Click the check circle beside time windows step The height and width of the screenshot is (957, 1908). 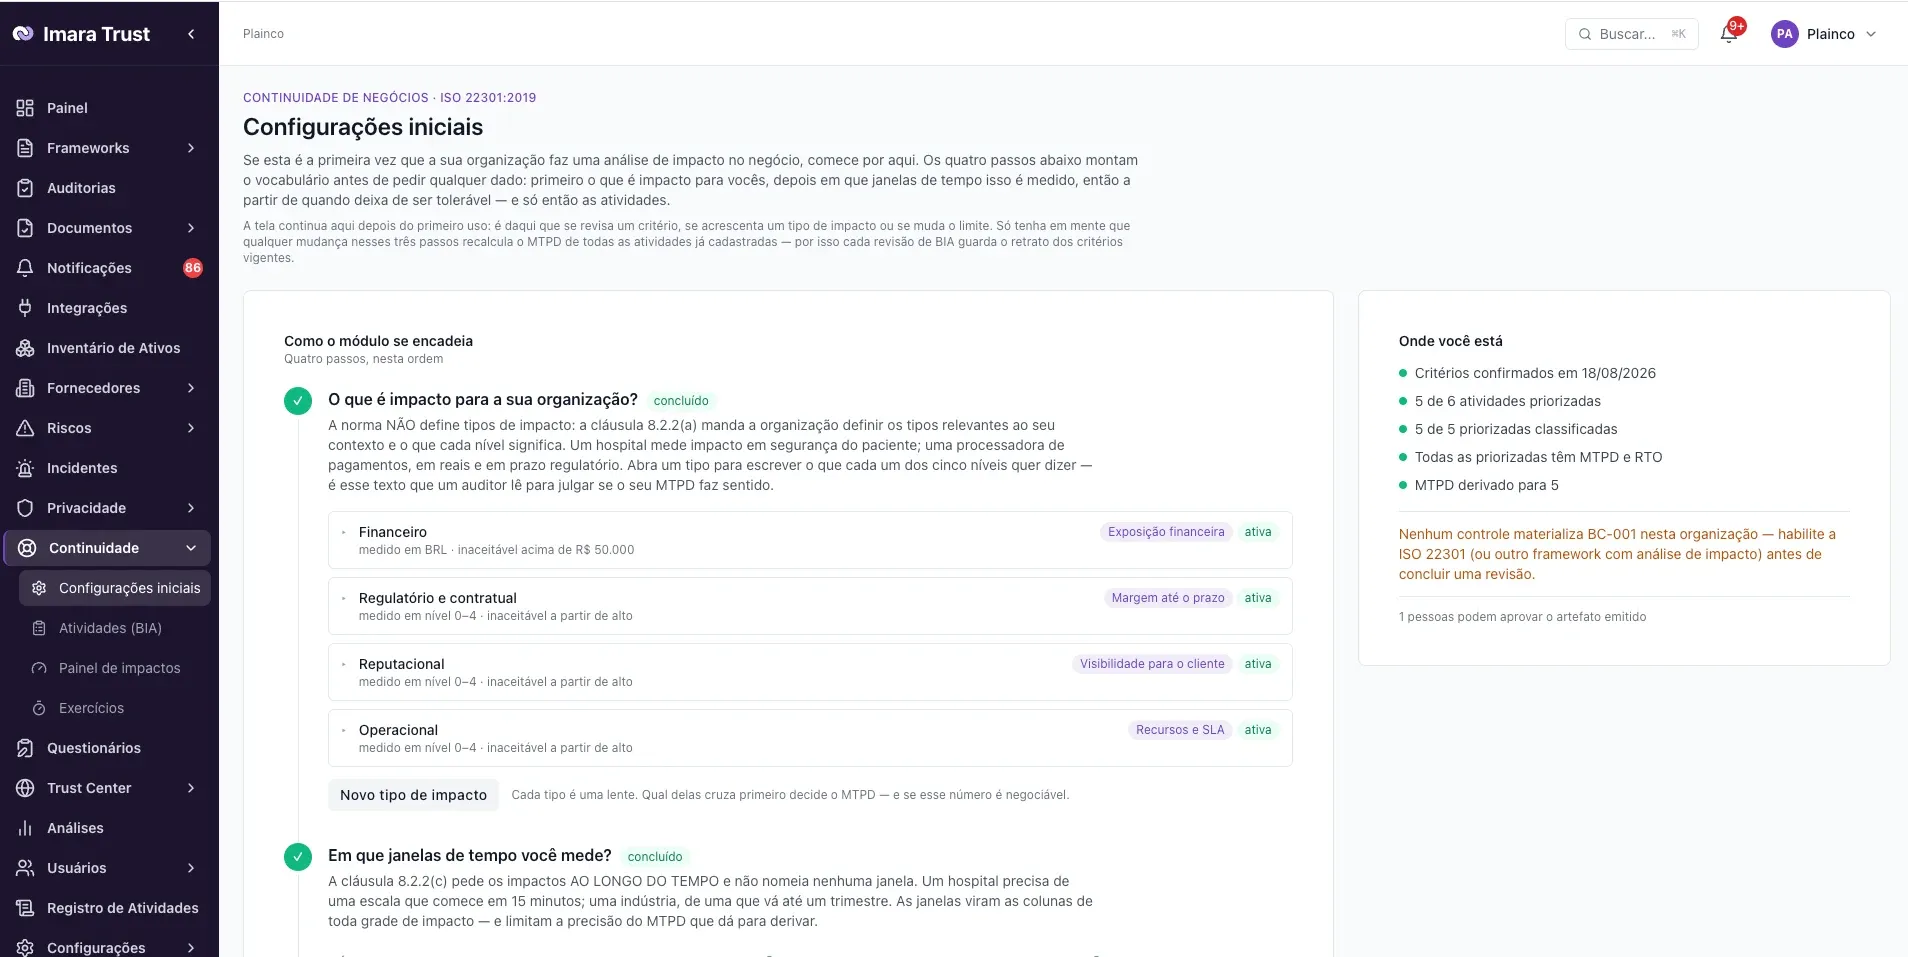click(x=298, y=857)
